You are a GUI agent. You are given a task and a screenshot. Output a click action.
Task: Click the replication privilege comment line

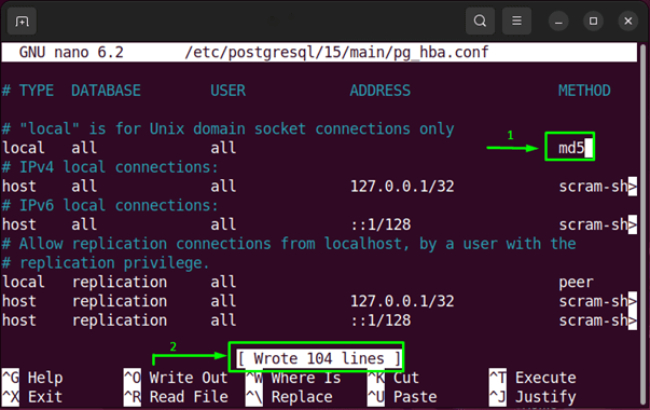106,263
